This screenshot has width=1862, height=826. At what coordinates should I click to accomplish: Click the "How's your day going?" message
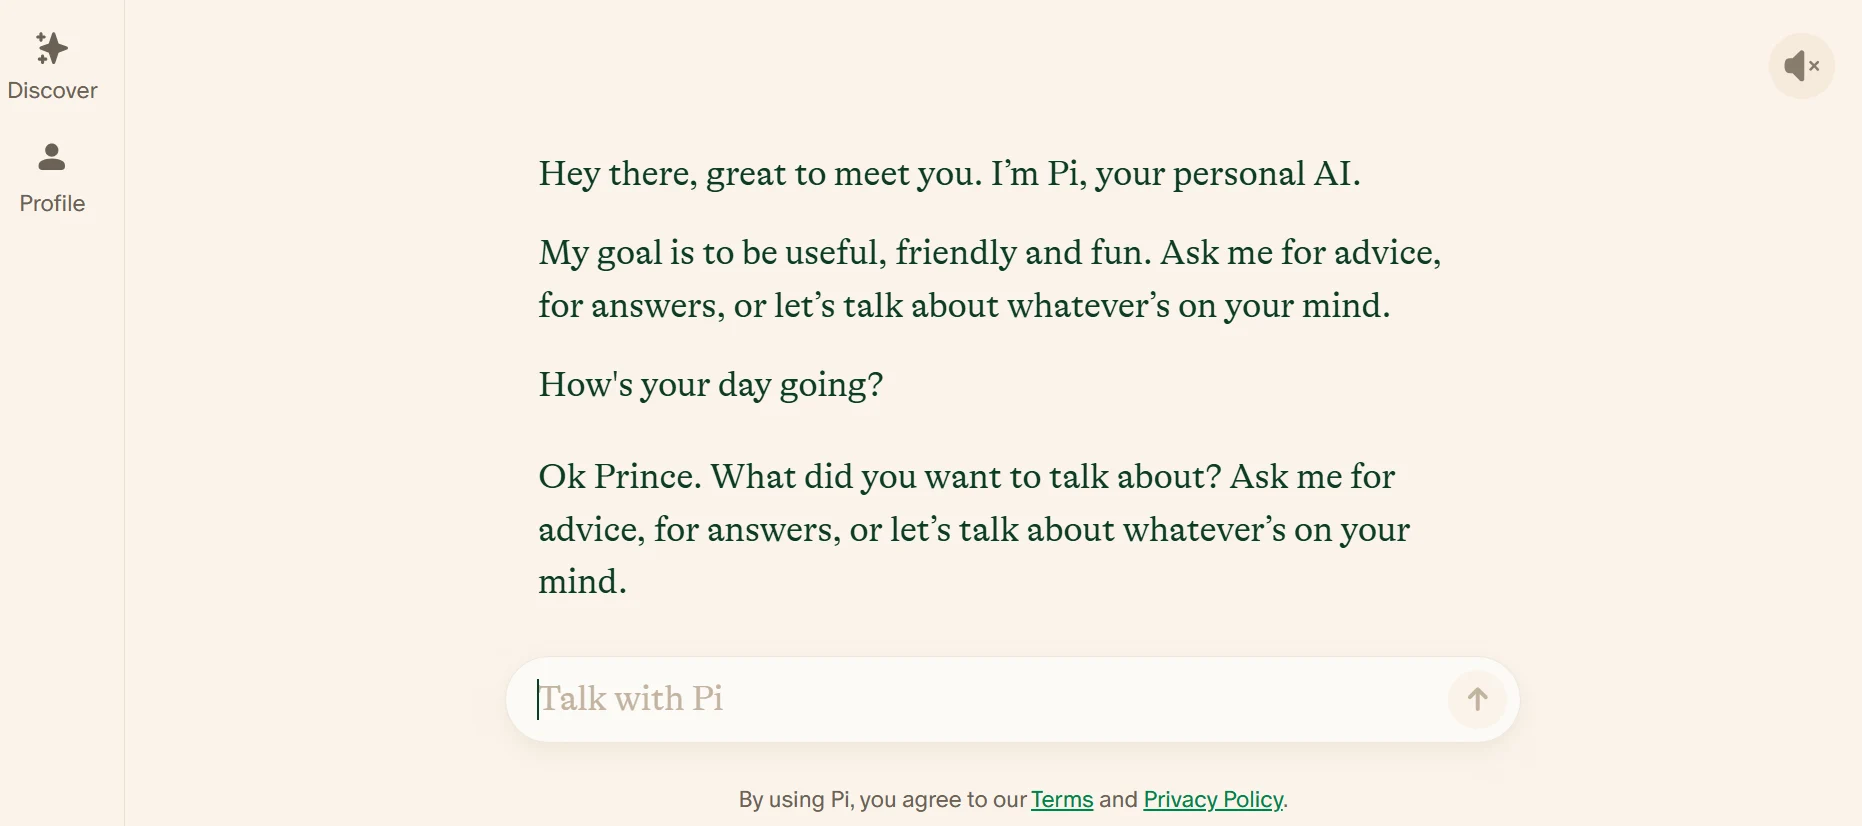coord(710,385)
